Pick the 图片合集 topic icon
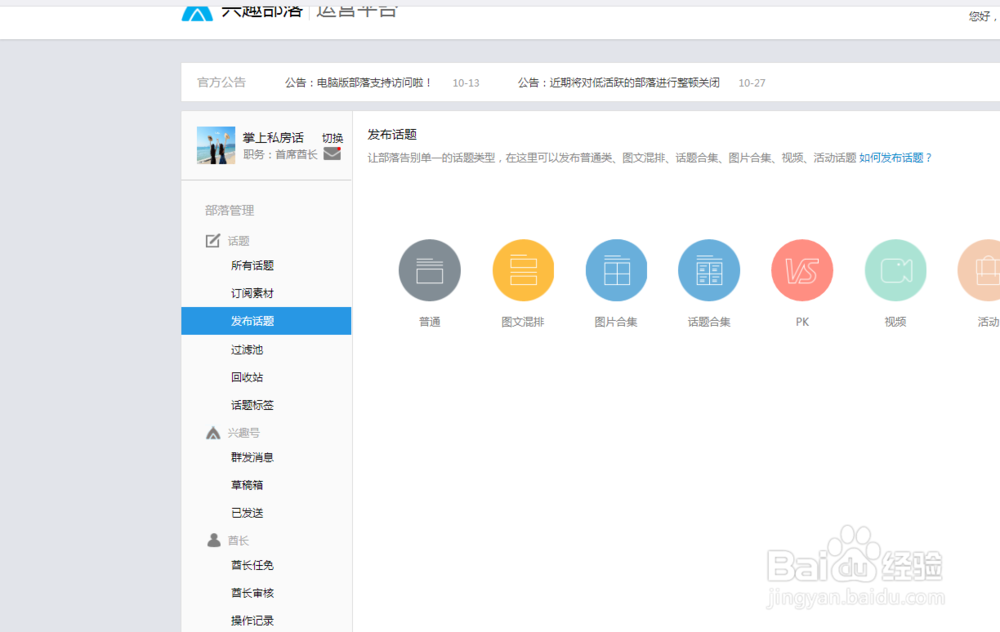 (x=616, y=269)
